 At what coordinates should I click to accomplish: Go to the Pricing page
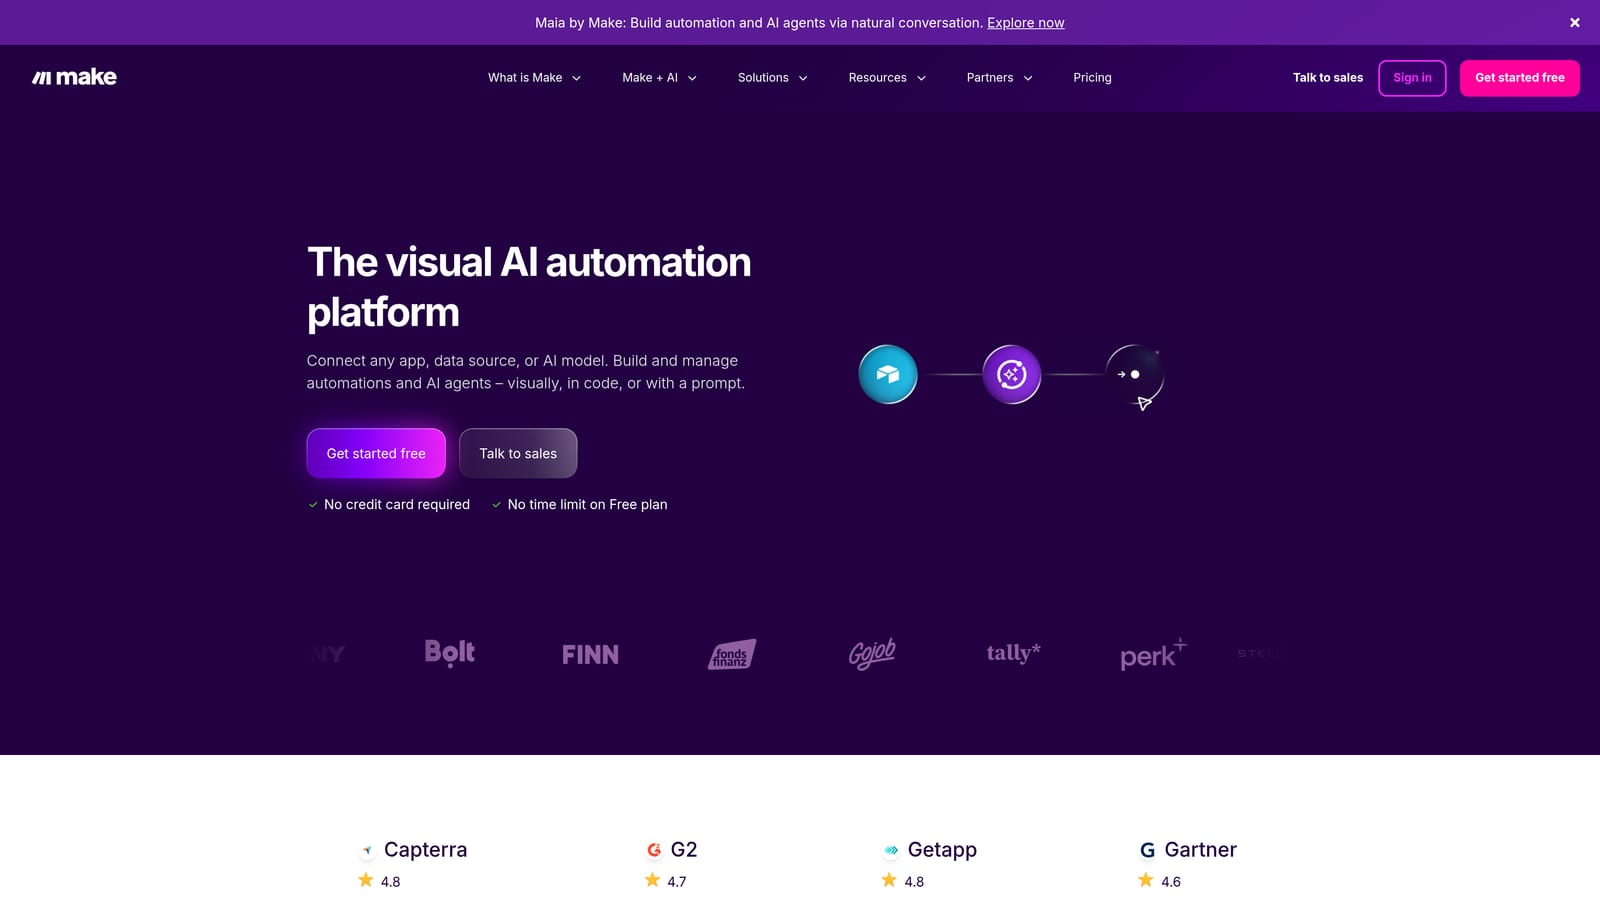coord(1092,77)
